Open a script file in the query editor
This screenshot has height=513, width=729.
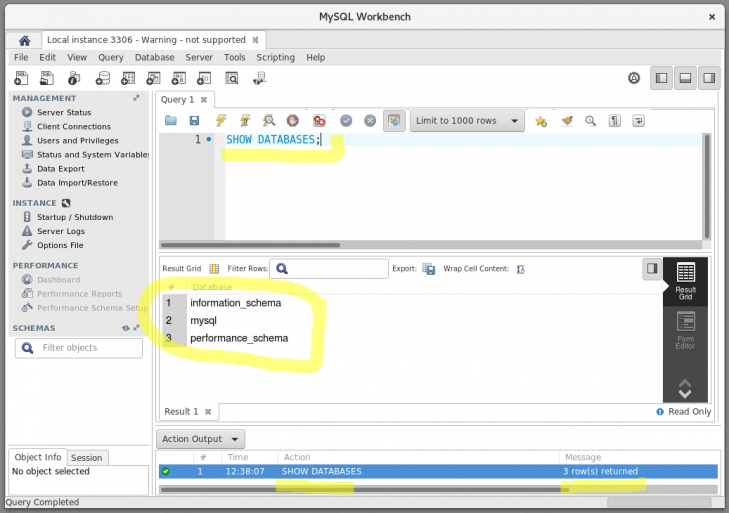tap(171, 121)
